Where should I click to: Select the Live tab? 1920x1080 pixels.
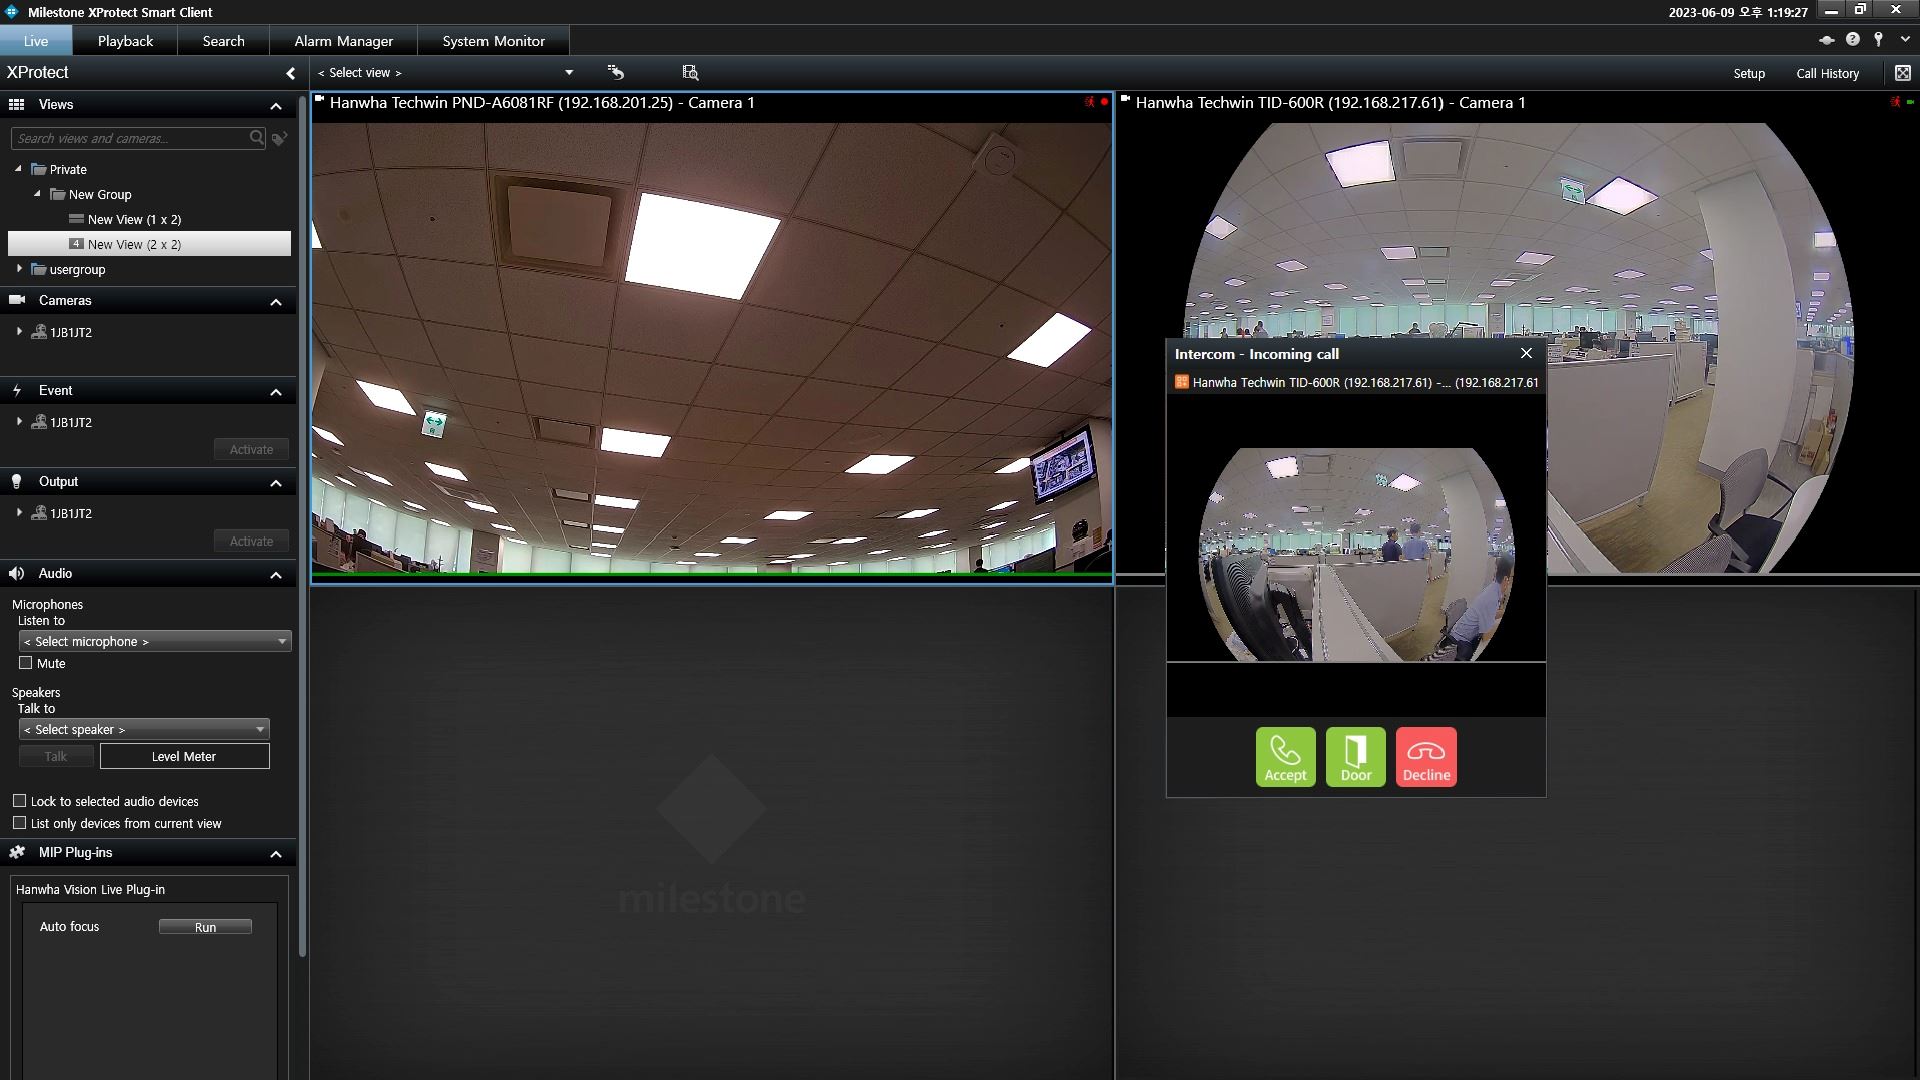[36, 41]
